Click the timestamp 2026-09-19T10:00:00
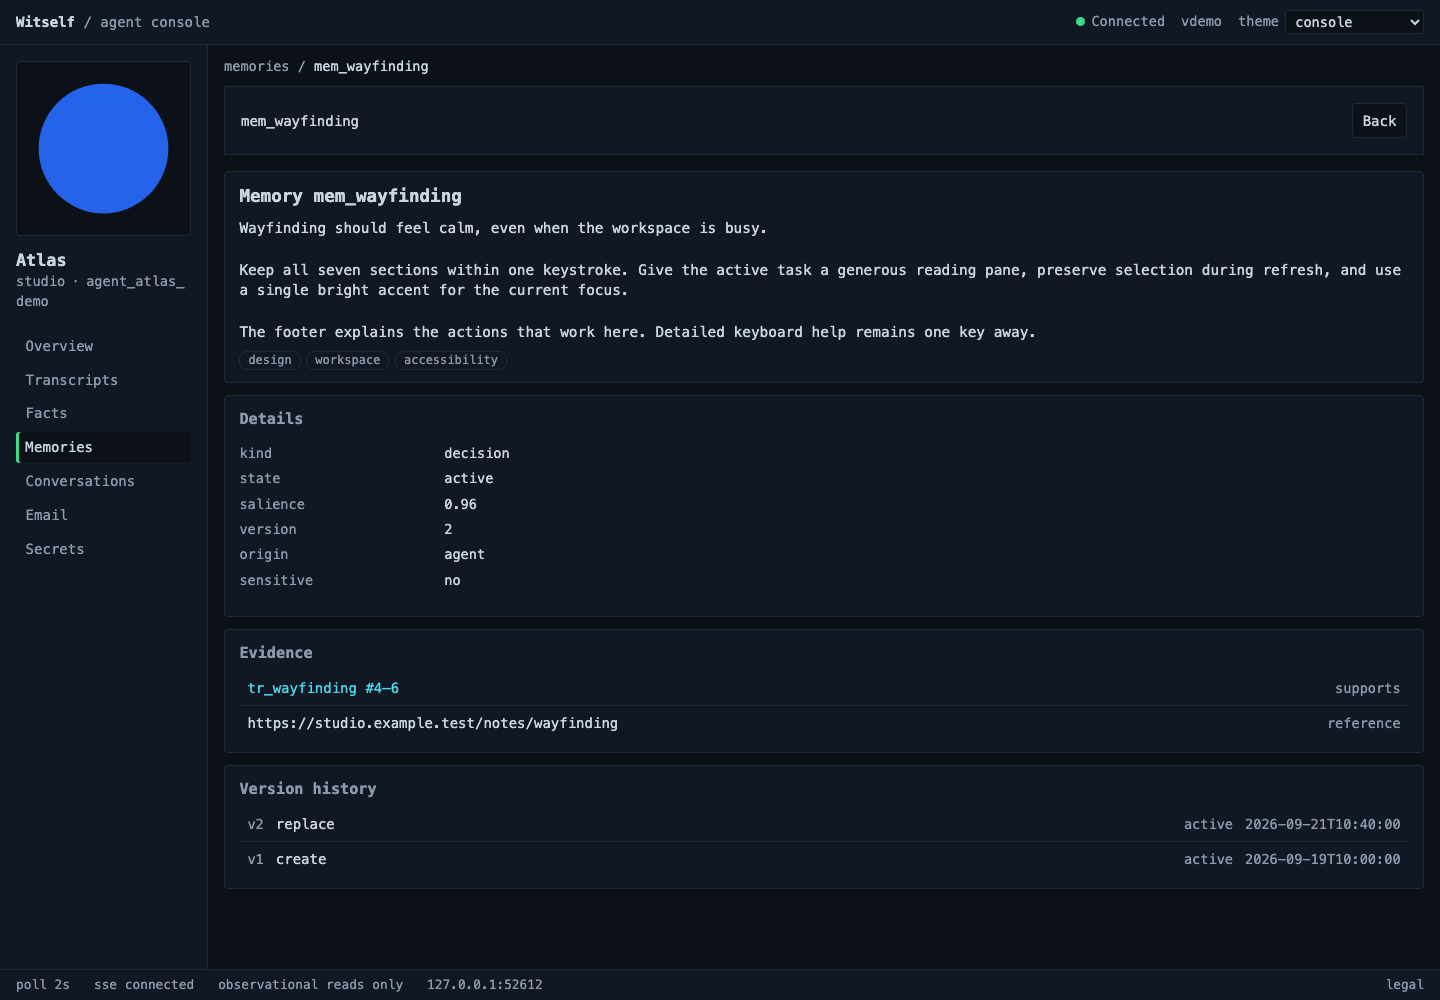This screenshot has width=1440, height=1000. point(1322,859)
